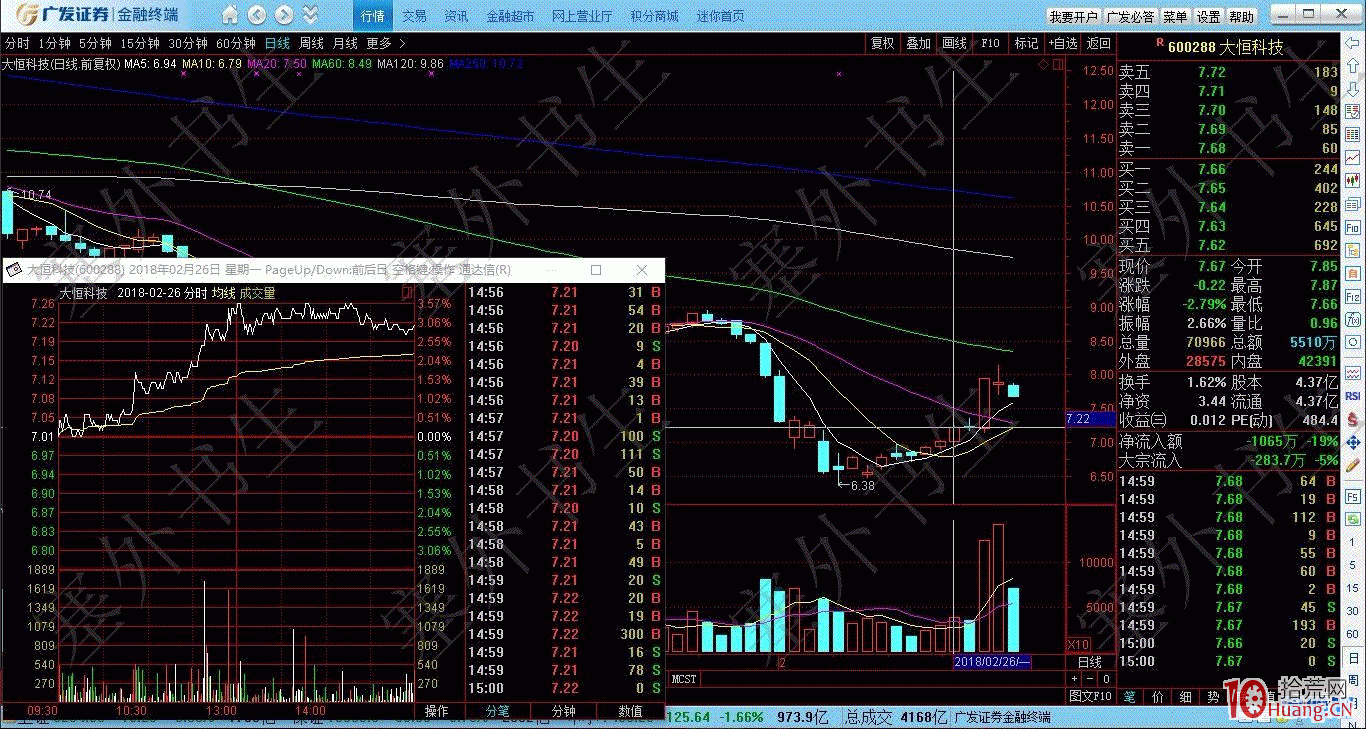Image resolution: width=1366 pixels, height=729 pixels.
Task: Select the 势 tab at bottom
Action: (x=1212, y=696)
